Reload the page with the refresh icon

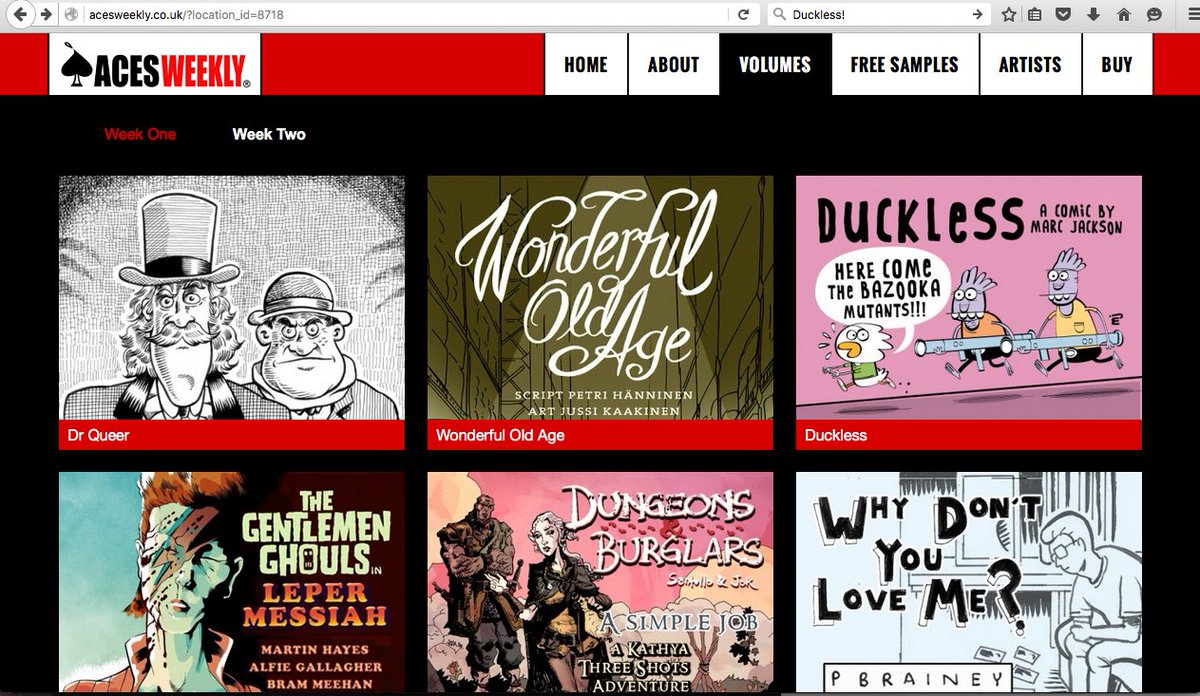pos(743,15)
